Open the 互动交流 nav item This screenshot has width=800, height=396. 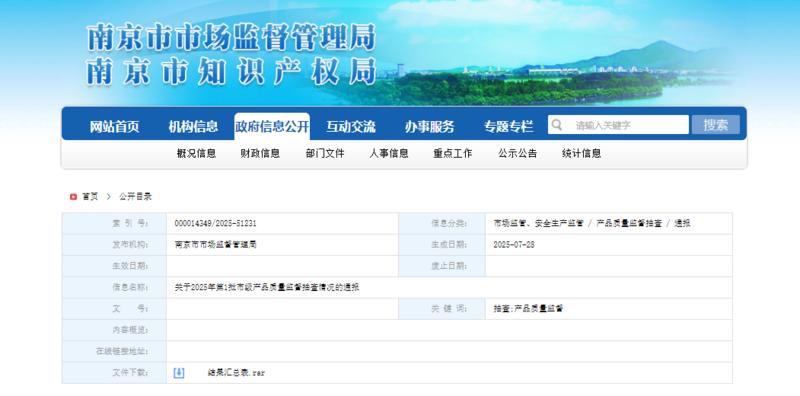point(351,127)
